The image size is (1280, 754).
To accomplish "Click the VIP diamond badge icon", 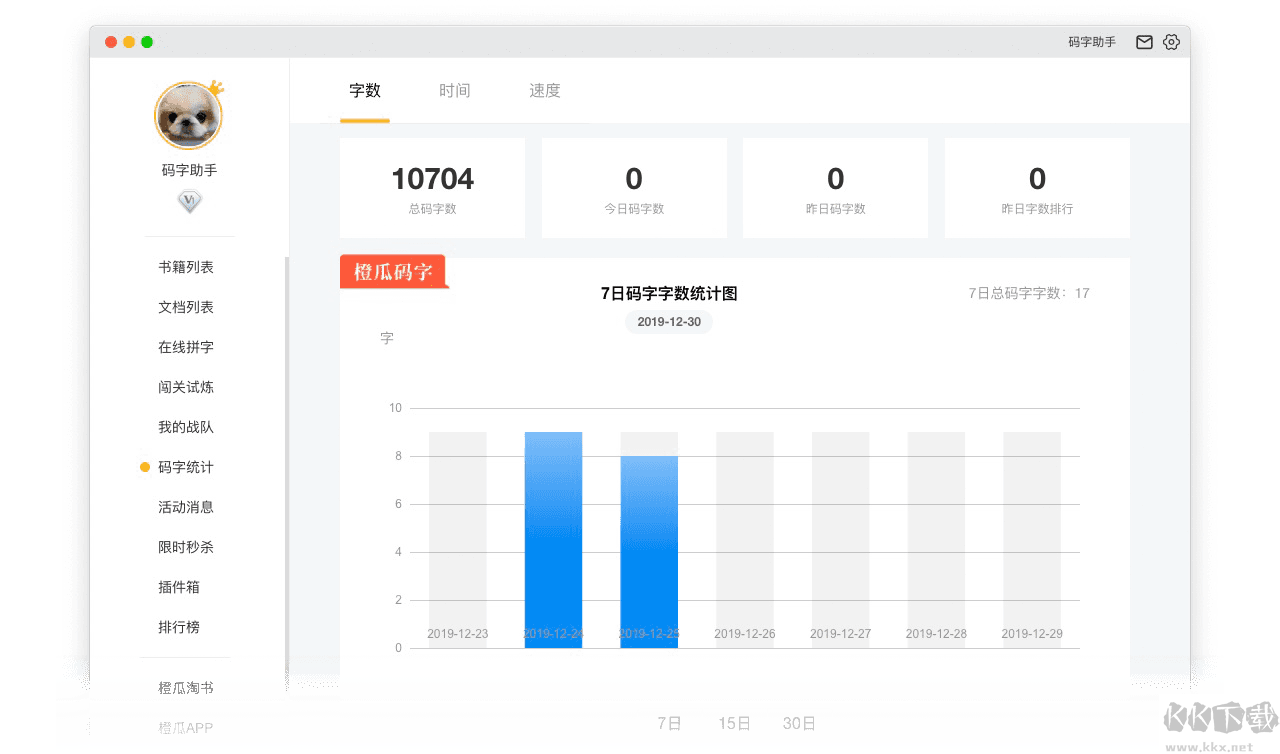I will tap(189, 202).
